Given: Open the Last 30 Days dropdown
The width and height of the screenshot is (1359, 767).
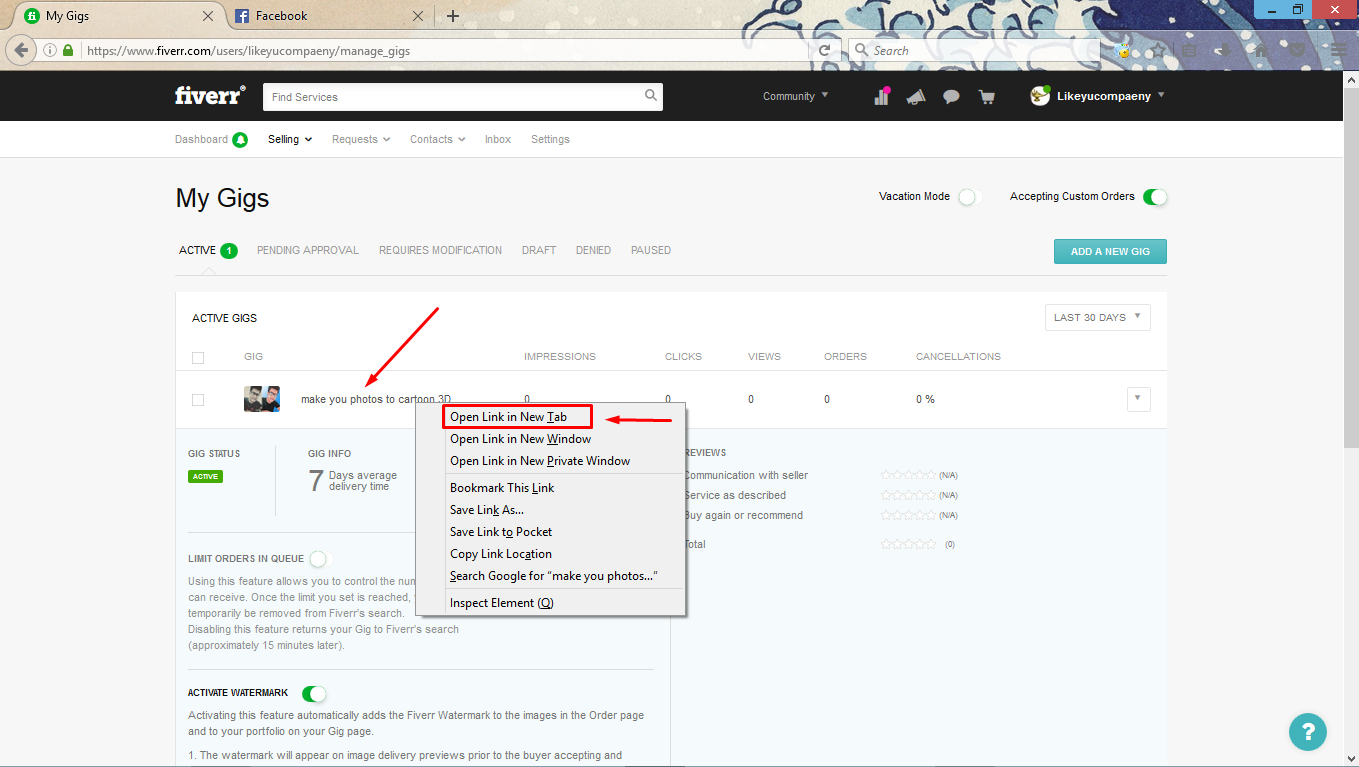Looking at the screenshot, I should coord(1098,318).
